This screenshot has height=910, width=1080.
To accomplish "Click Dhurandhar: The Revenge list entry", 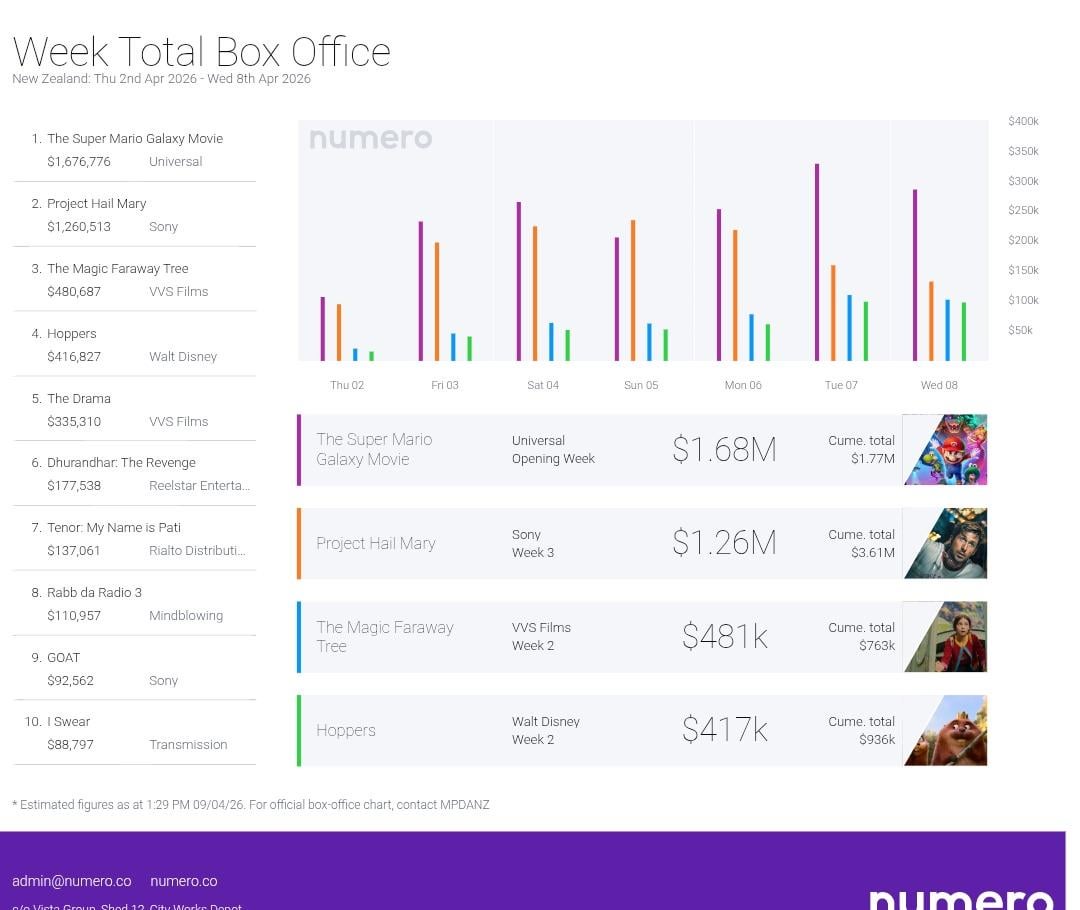I will click(121, 463).
